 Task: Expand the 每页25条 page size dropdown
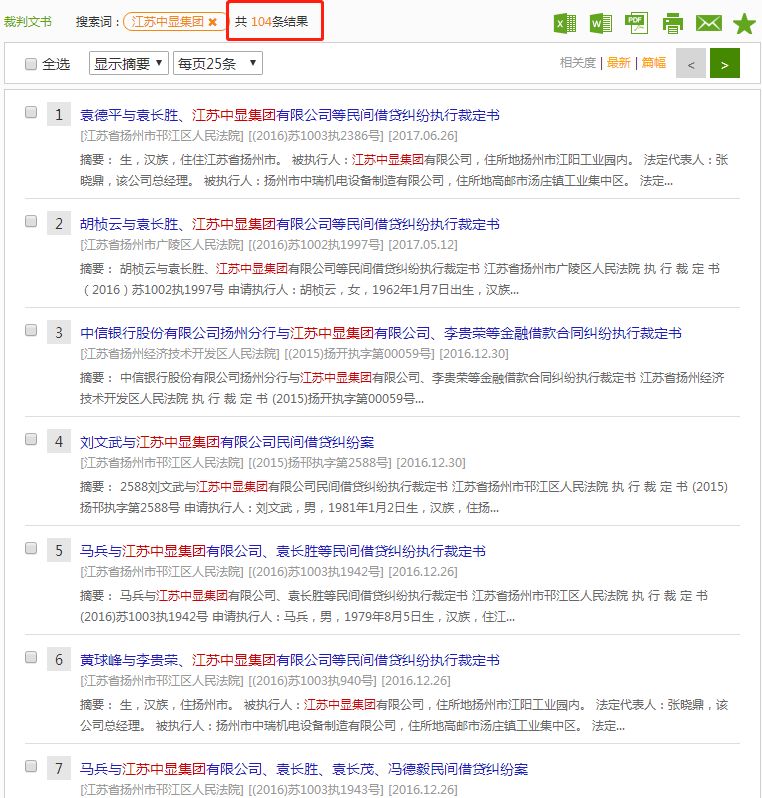pyautogui.click(x=217, y=64)
